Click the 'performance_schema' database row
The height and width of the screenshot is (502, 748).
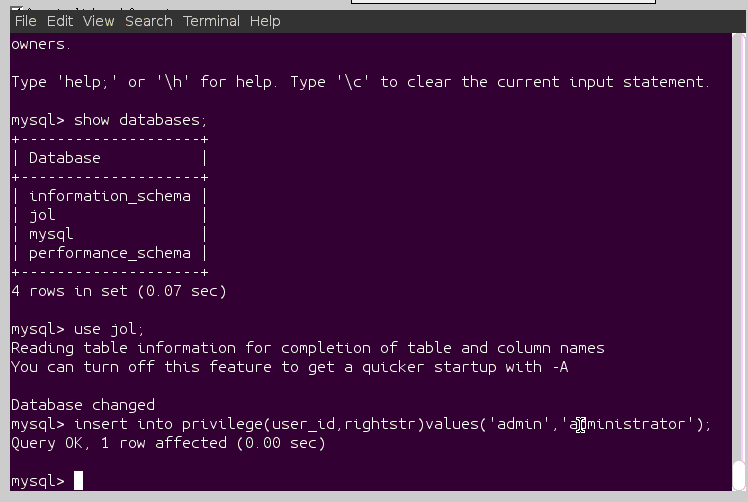[x=110, y=253]
